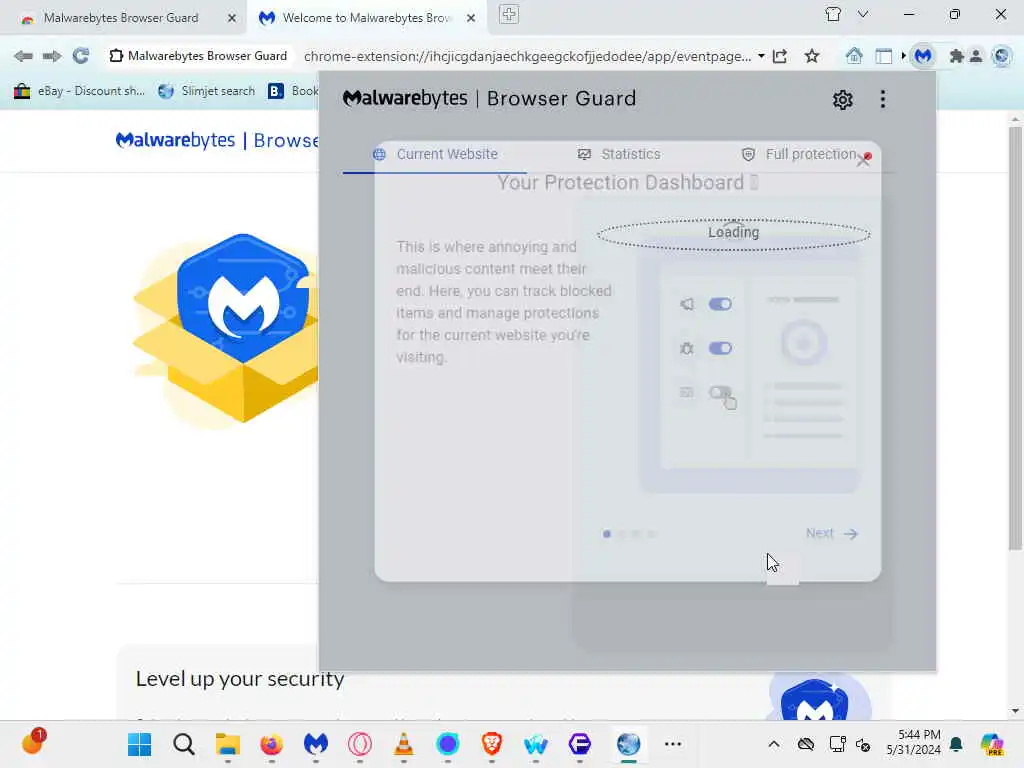Go to home page icon
The image size is (1024, 768).
coord(854,56)
